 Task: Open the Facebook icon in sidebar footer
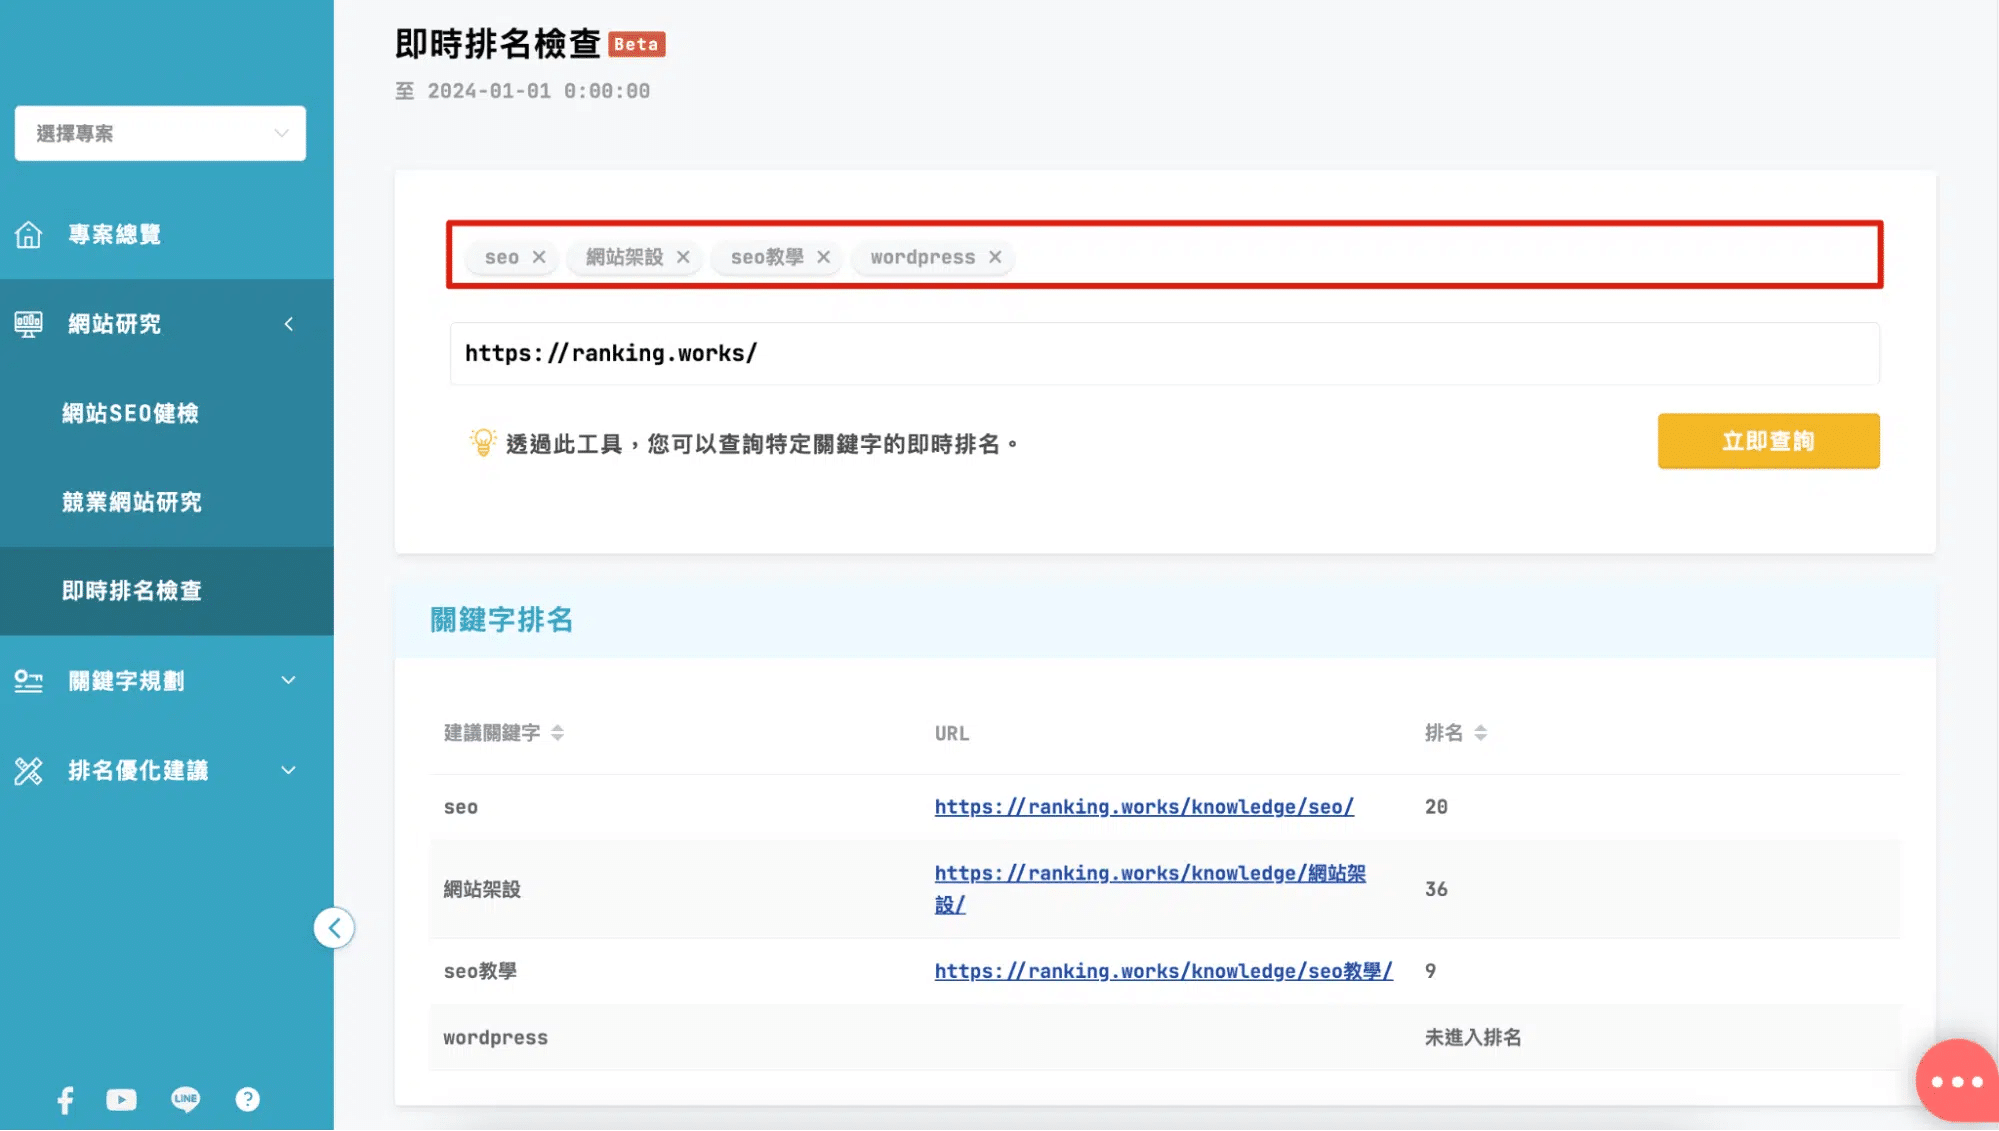click(x=65, y=1100)
